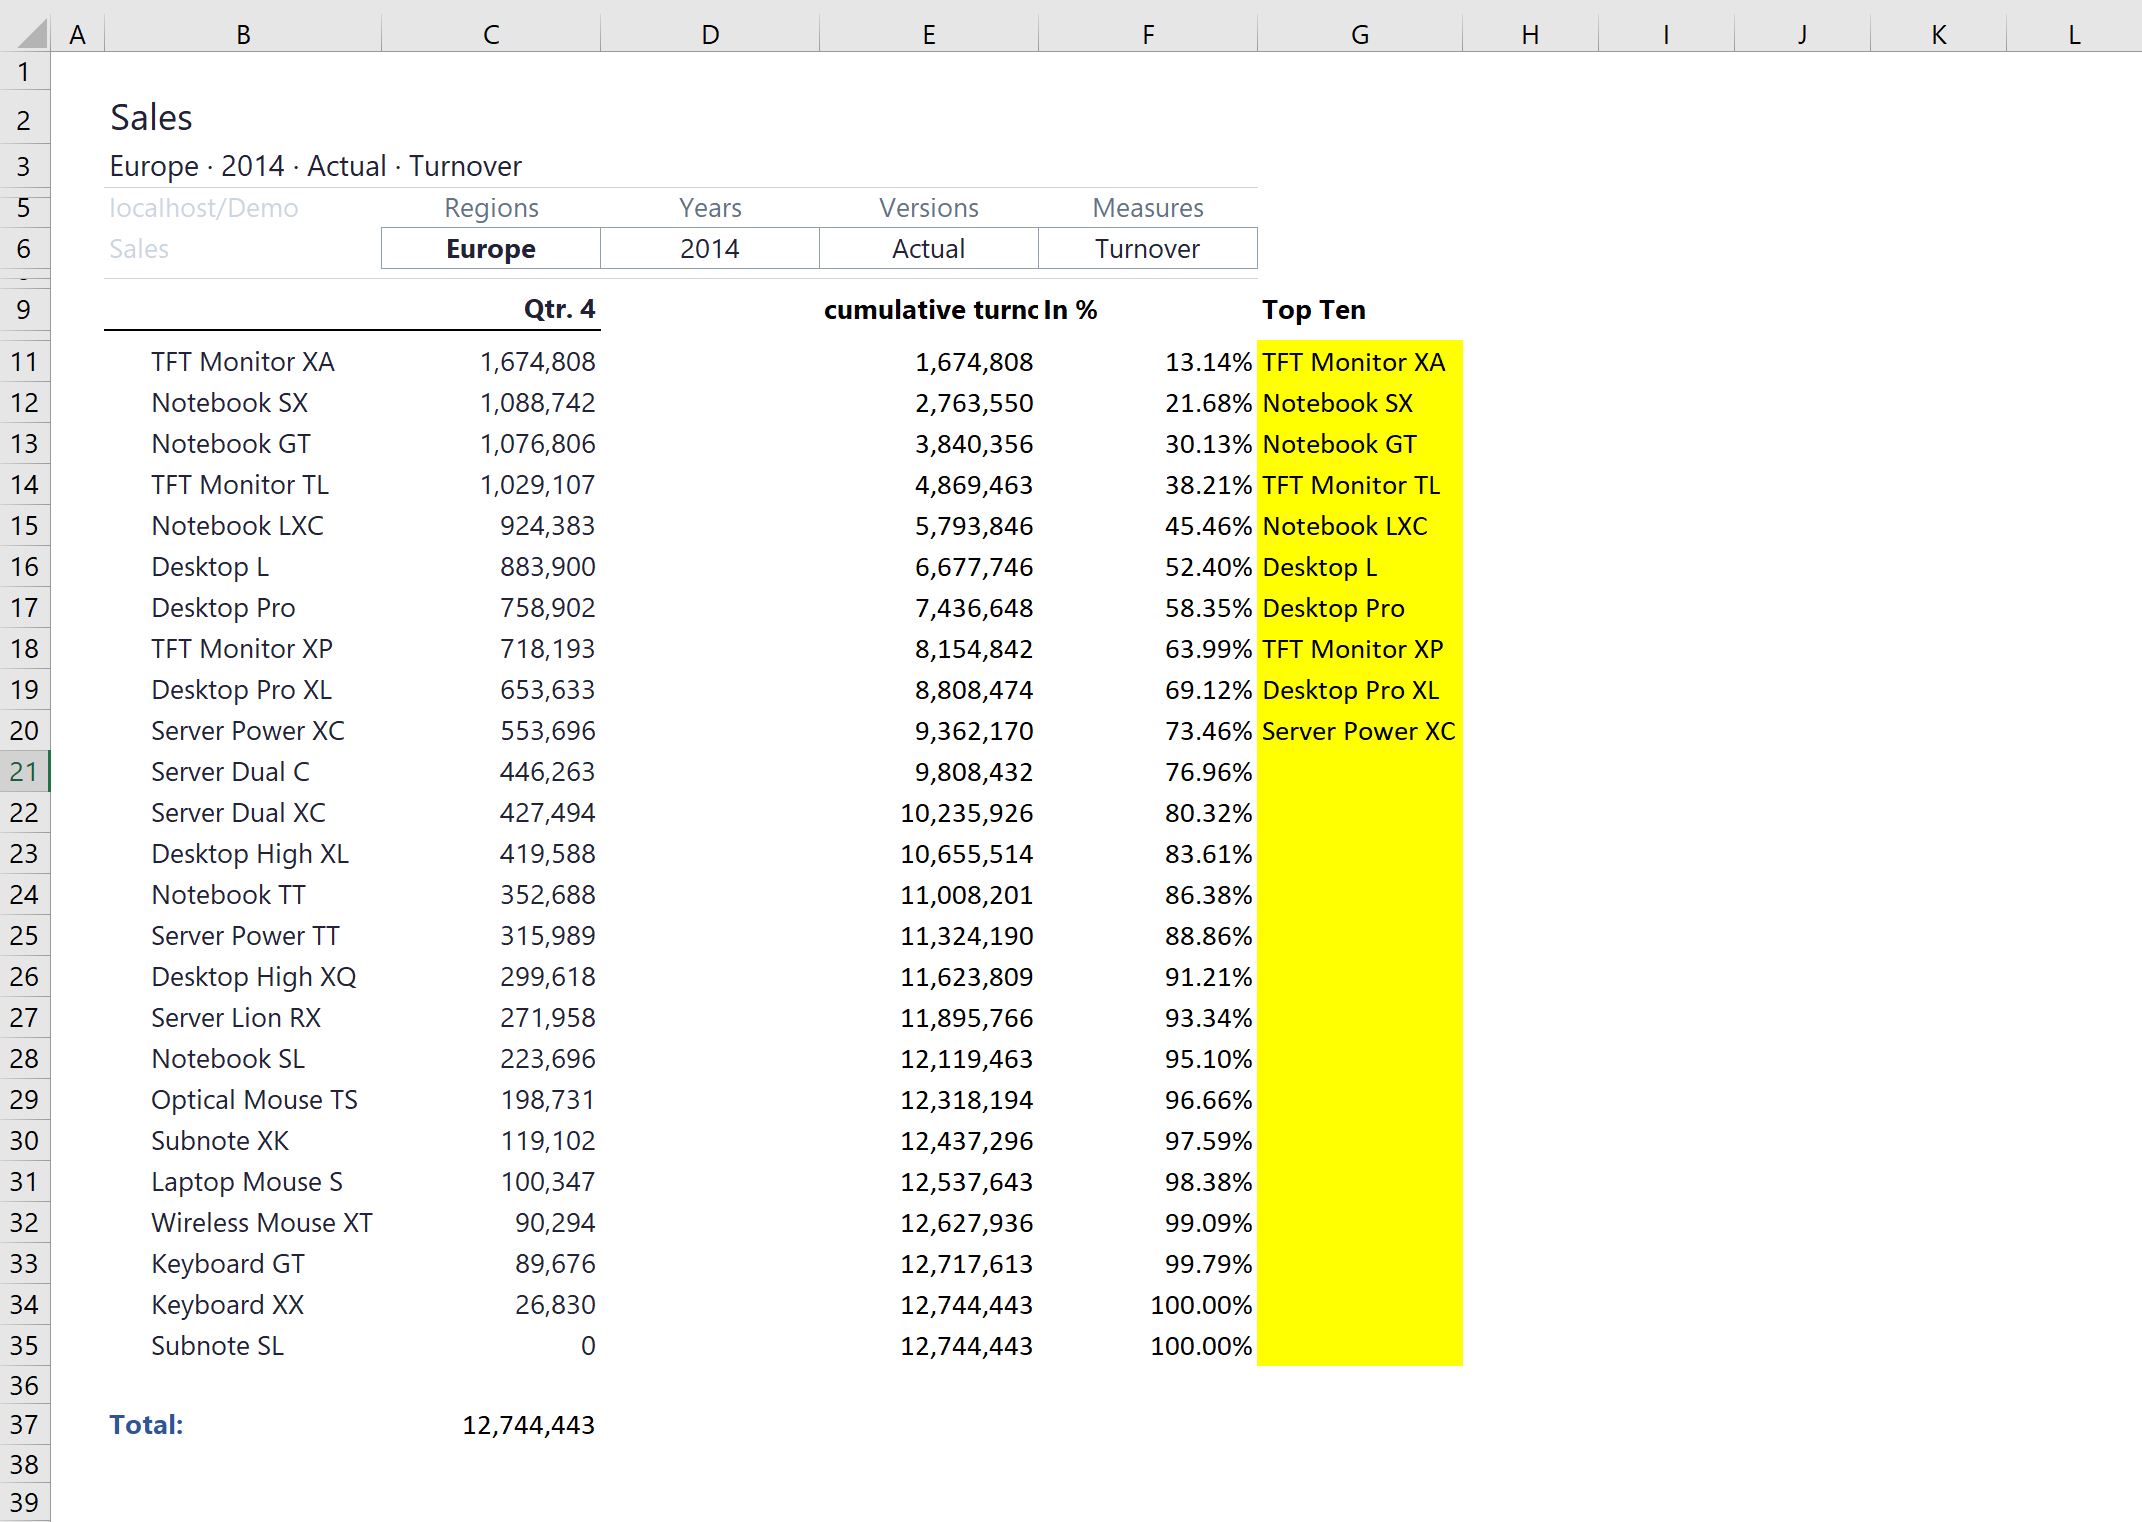Click Notebook LXC in Top Ten column

tap(1344, 526)
